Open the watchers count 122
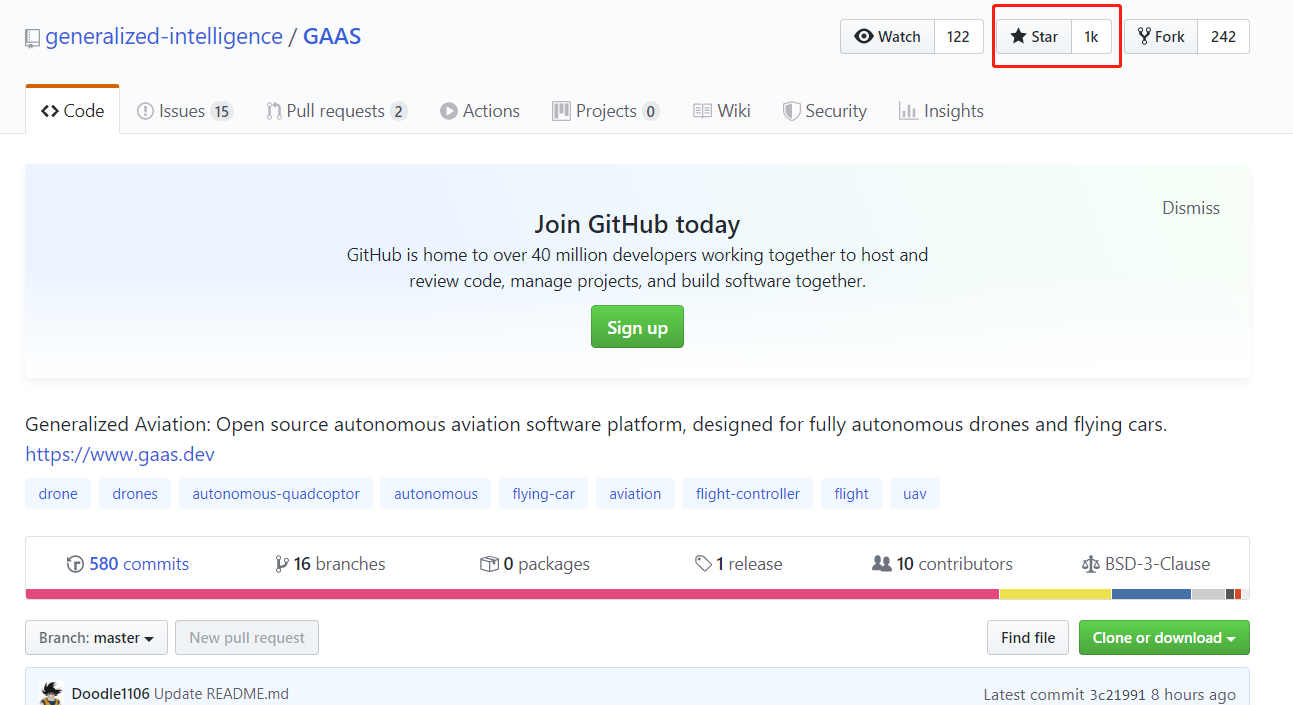The image size is (1293, 705). (958, 37)
